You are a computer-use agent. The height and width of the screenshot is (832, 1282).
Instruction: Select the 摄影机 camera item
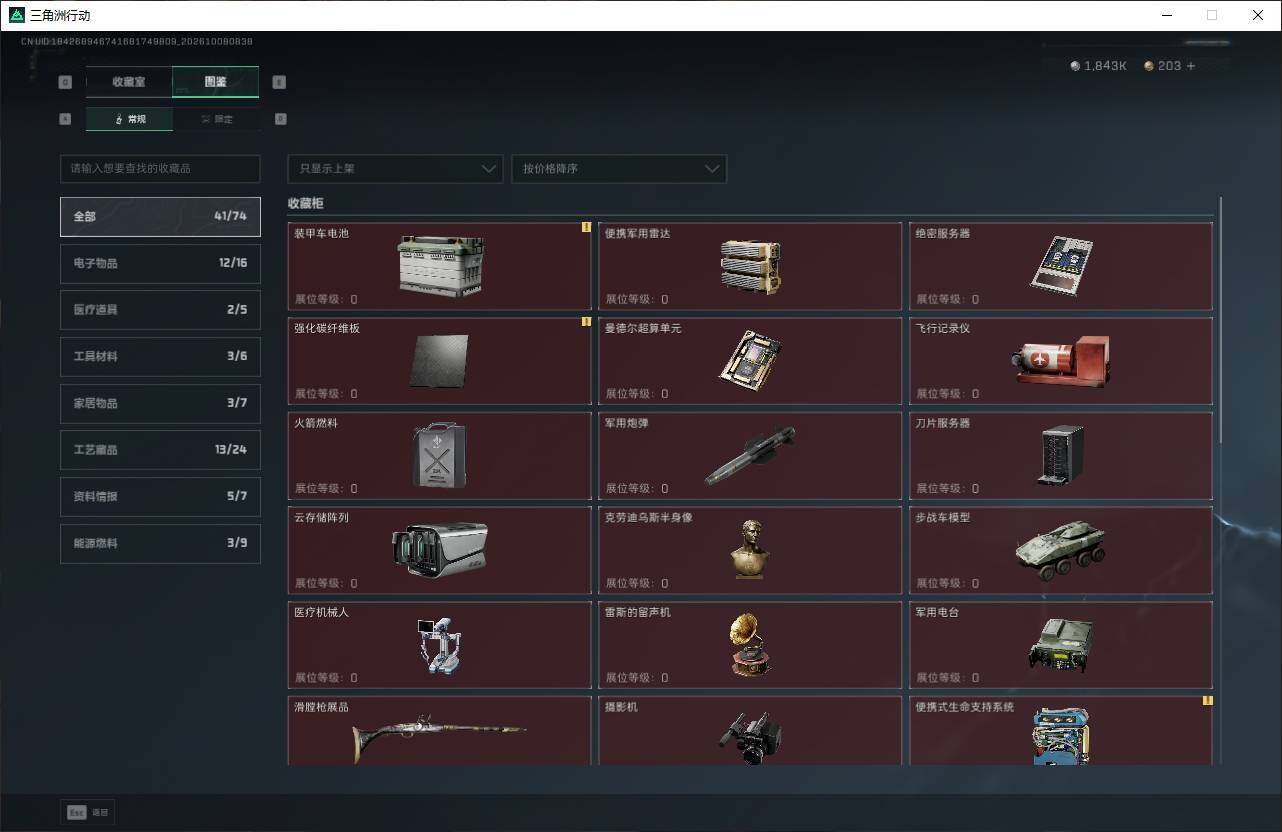tap(750, 730)
